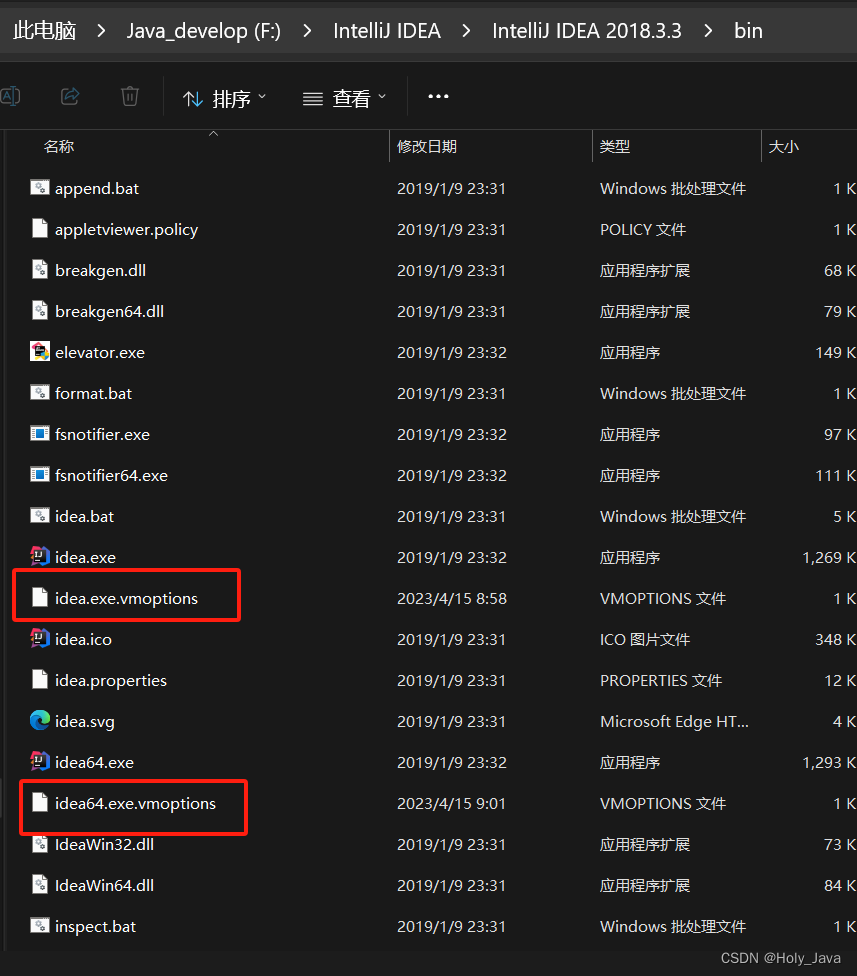Click the fsnotifier.exe icon
Screen dimensions: 857x976
point(40,433)
